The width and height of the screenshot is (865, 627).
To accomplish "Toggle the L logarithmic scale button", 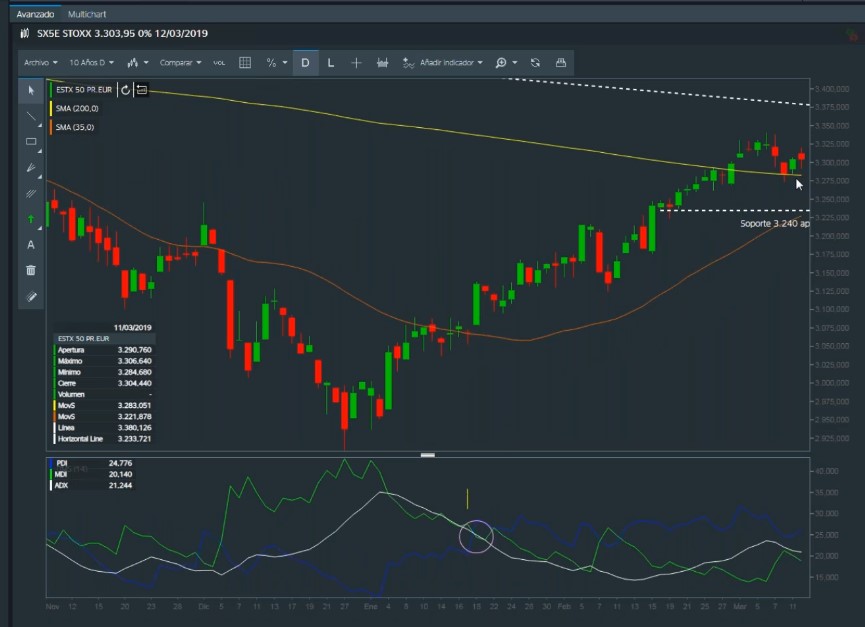I will click(331, 62).
